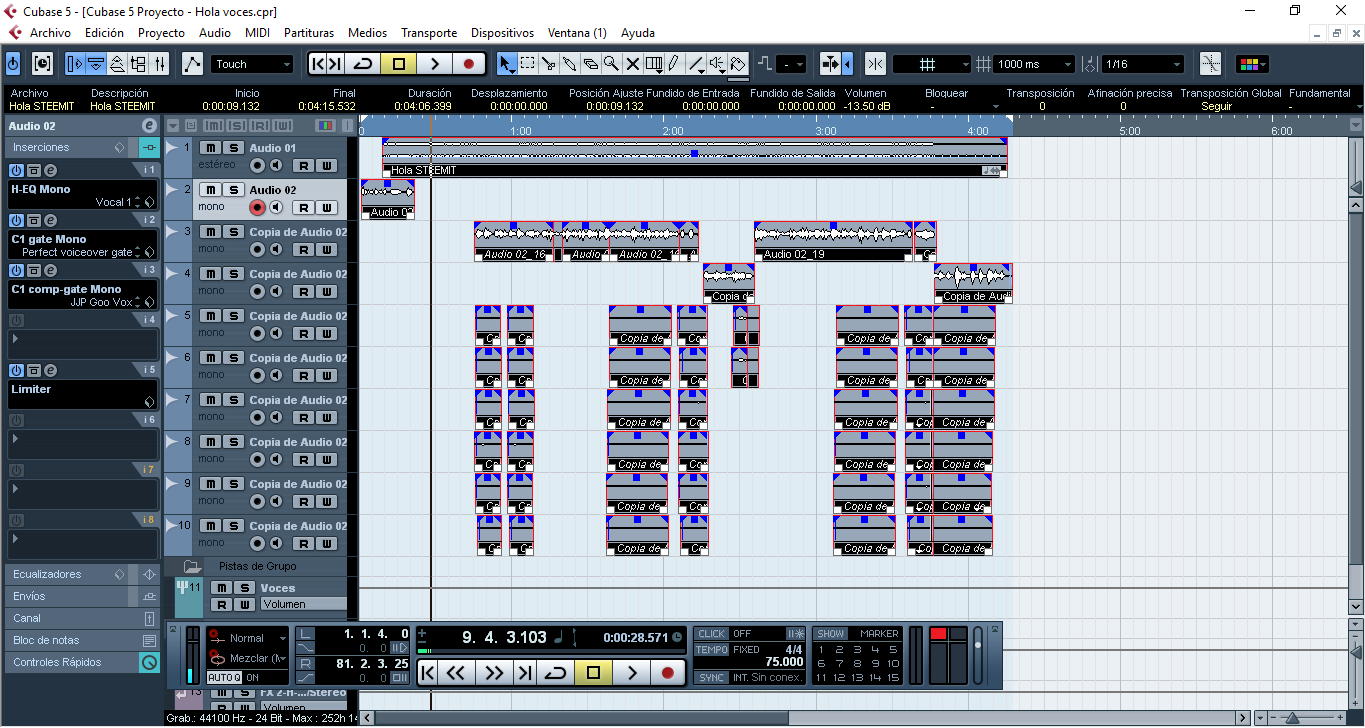This screenshot has width=1365, height=728.
Task: Solo the Audio 01 track
Action: point(233,148)
